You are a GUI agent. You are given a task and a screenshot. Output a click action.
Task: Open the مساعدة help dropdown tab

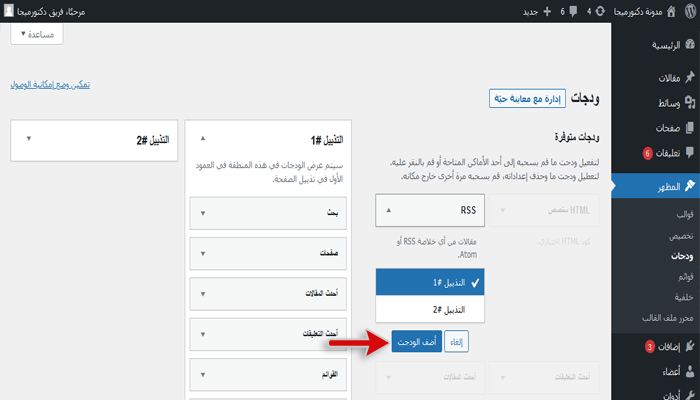37,33
